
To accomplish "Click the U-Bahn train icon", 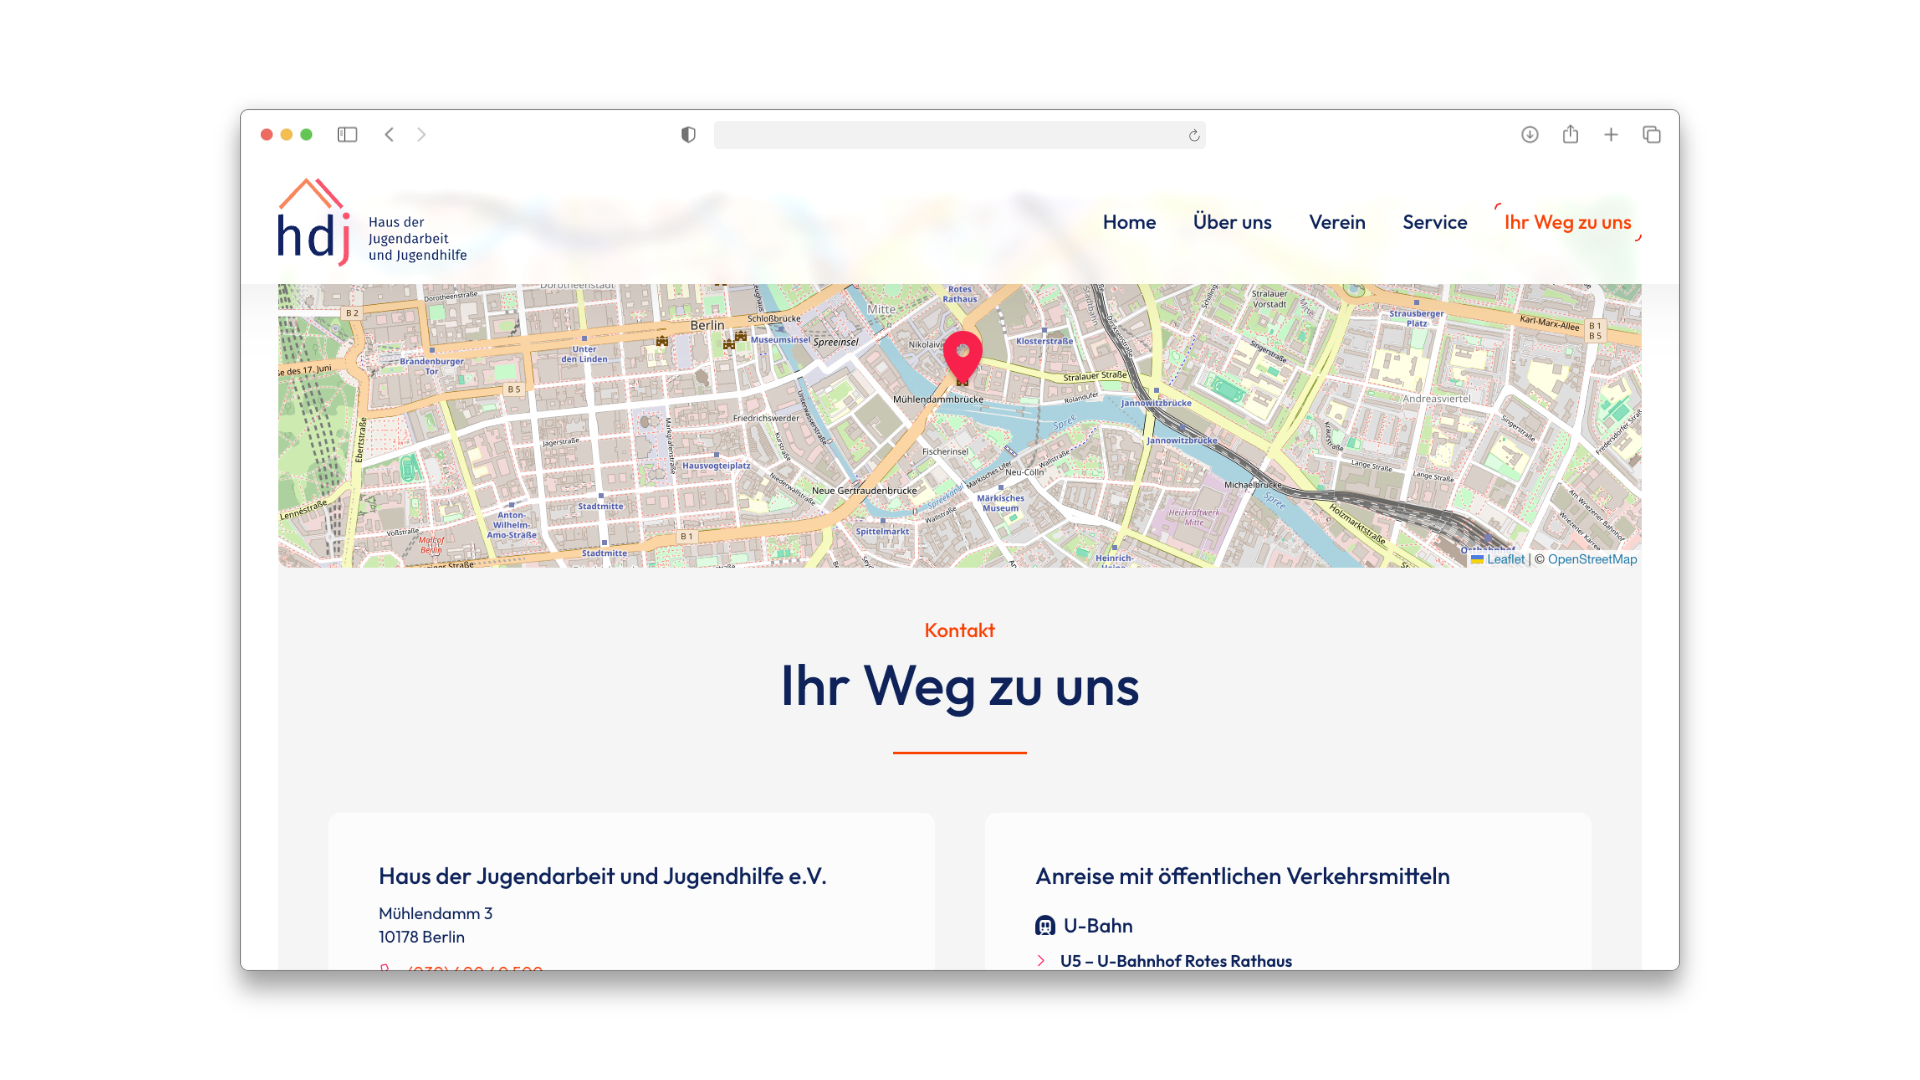I will pyautogui.click(x=1045, y=926).
